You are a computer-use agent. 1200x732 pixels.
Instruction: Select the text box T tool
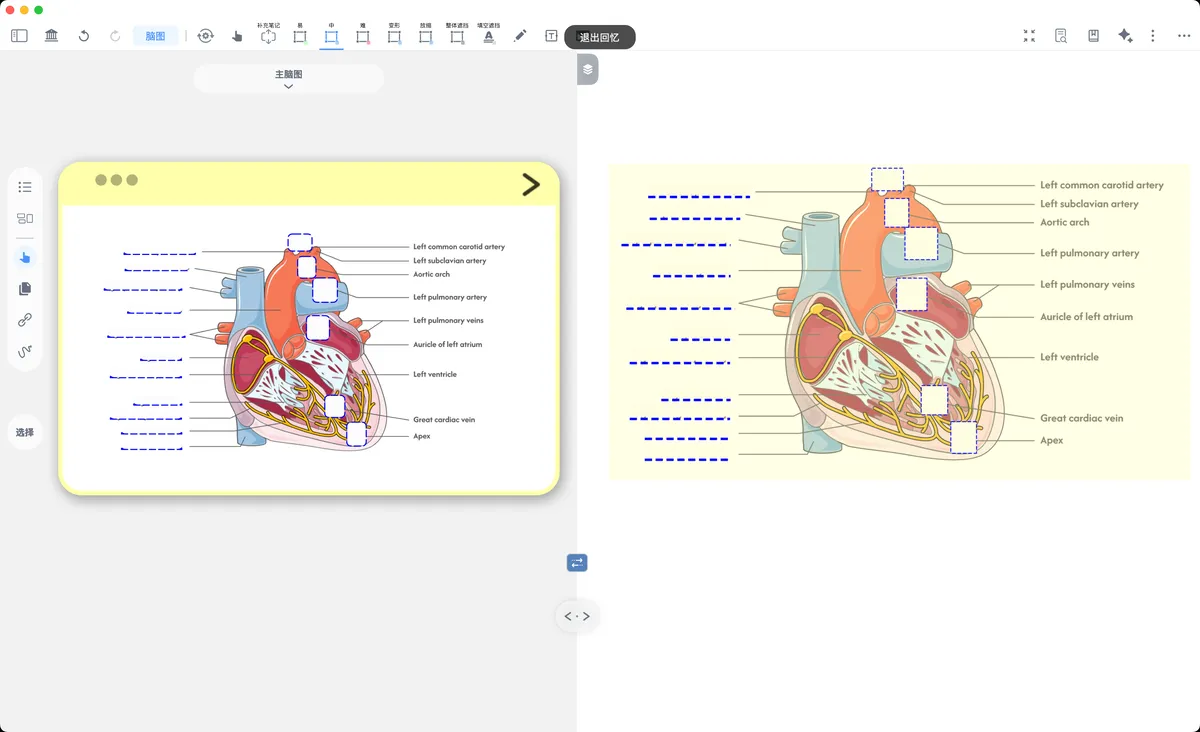[x=551, y=36]
